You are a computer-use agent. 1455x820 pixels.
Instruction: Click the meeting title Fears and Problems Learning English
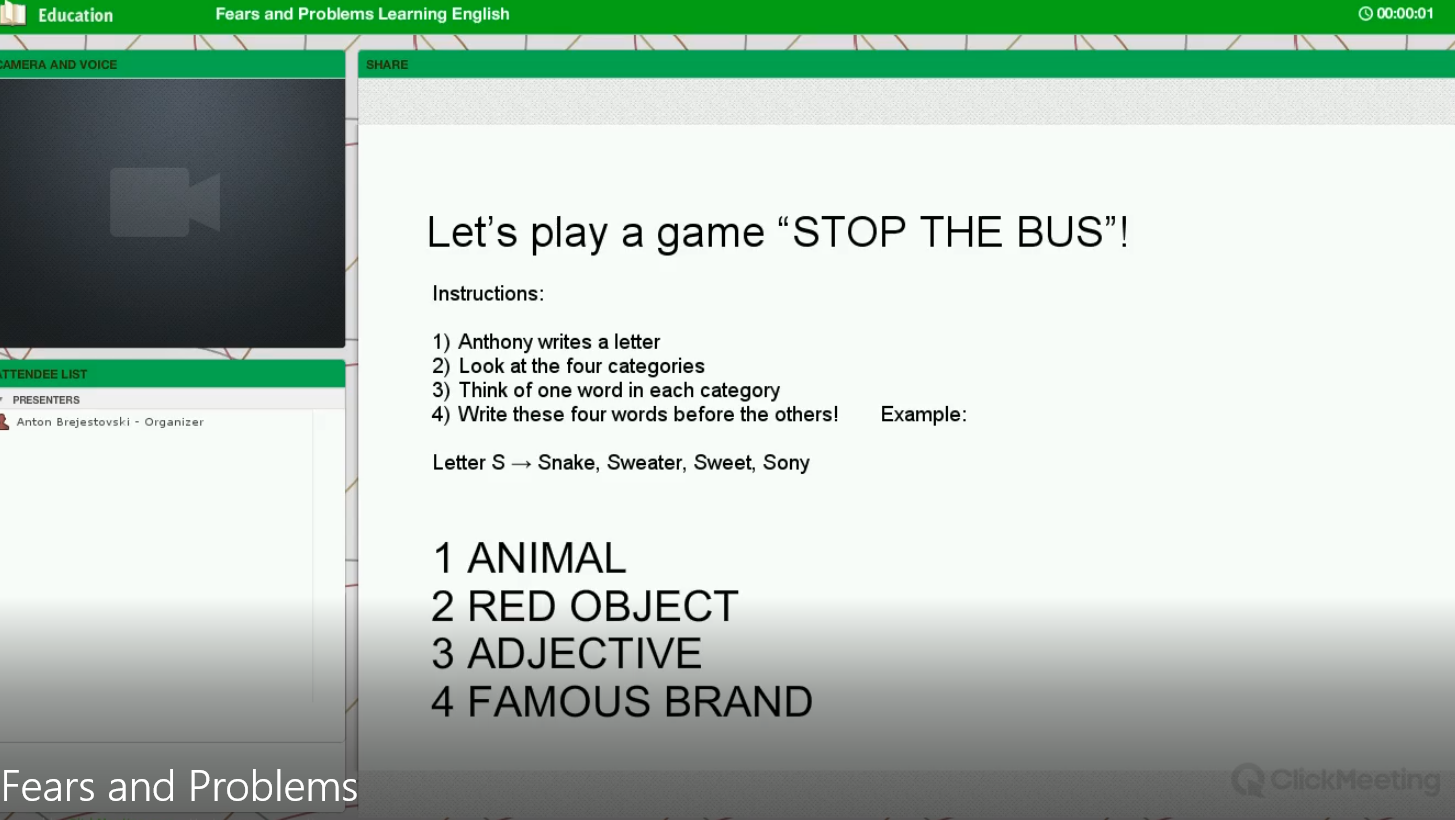point(362,14)
